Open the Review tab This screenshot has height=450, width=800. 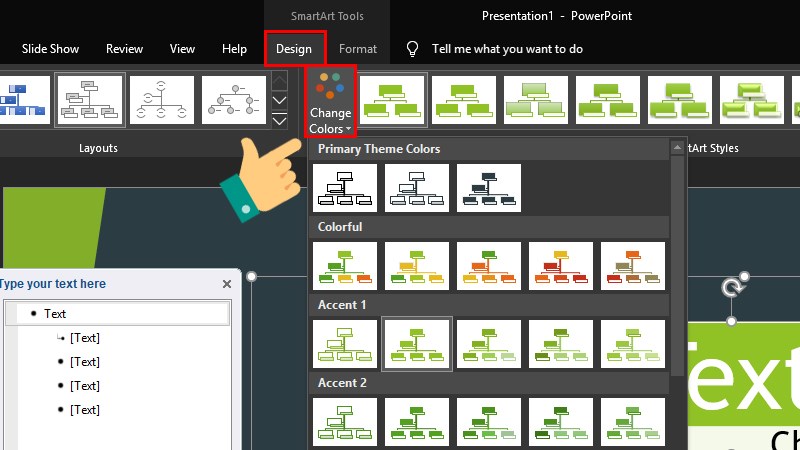[125, 49]
